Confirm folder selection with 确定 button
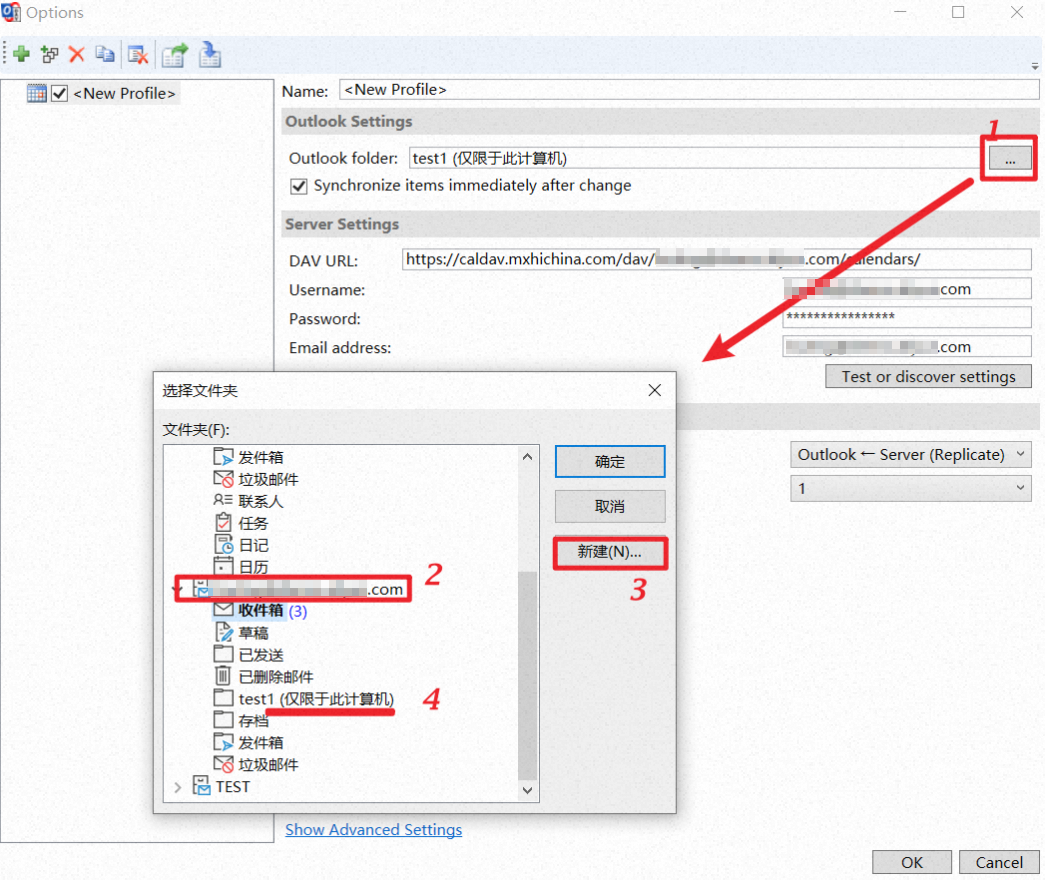 610,461
